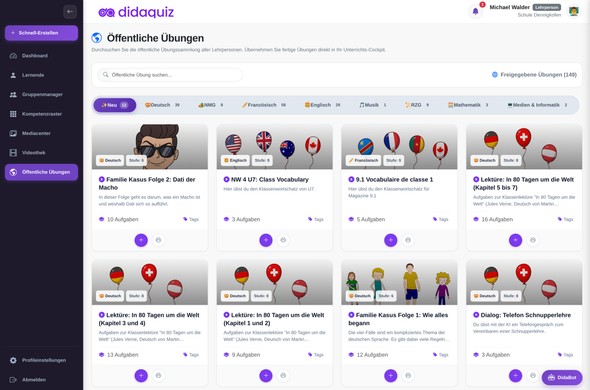Click the globe icon beside Öffentliche Übungen heading
Viewport: 590px width, 390px height.
pyautogui.click(x=97, y=38)
